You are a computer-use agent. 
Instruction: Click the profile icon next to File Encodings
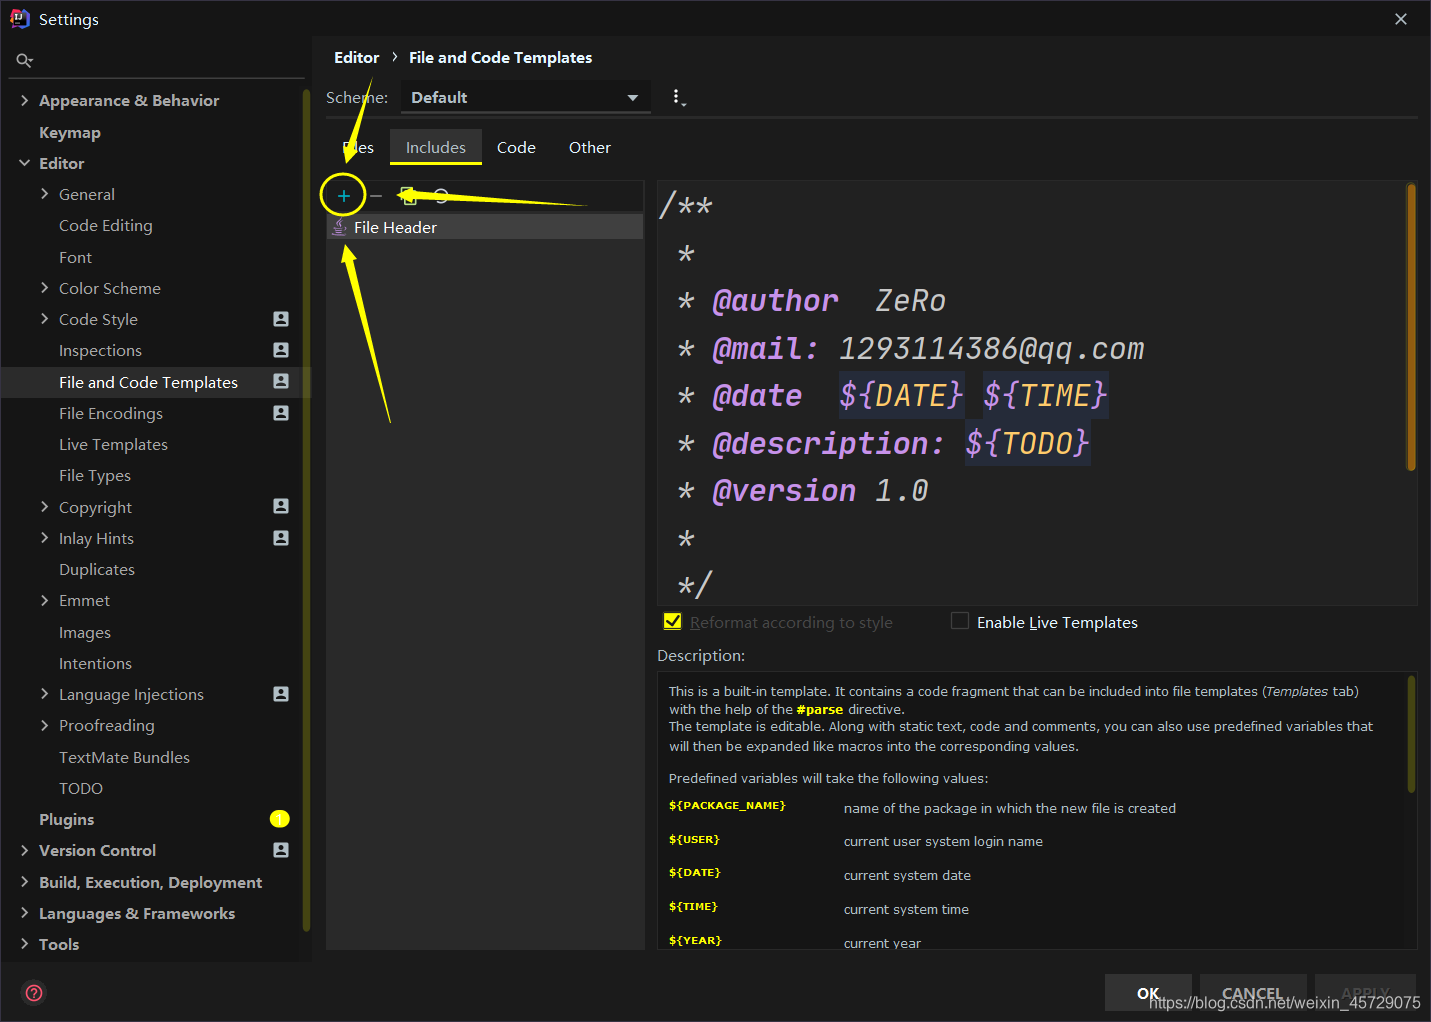pyautogui.click(x=281, y=413)
